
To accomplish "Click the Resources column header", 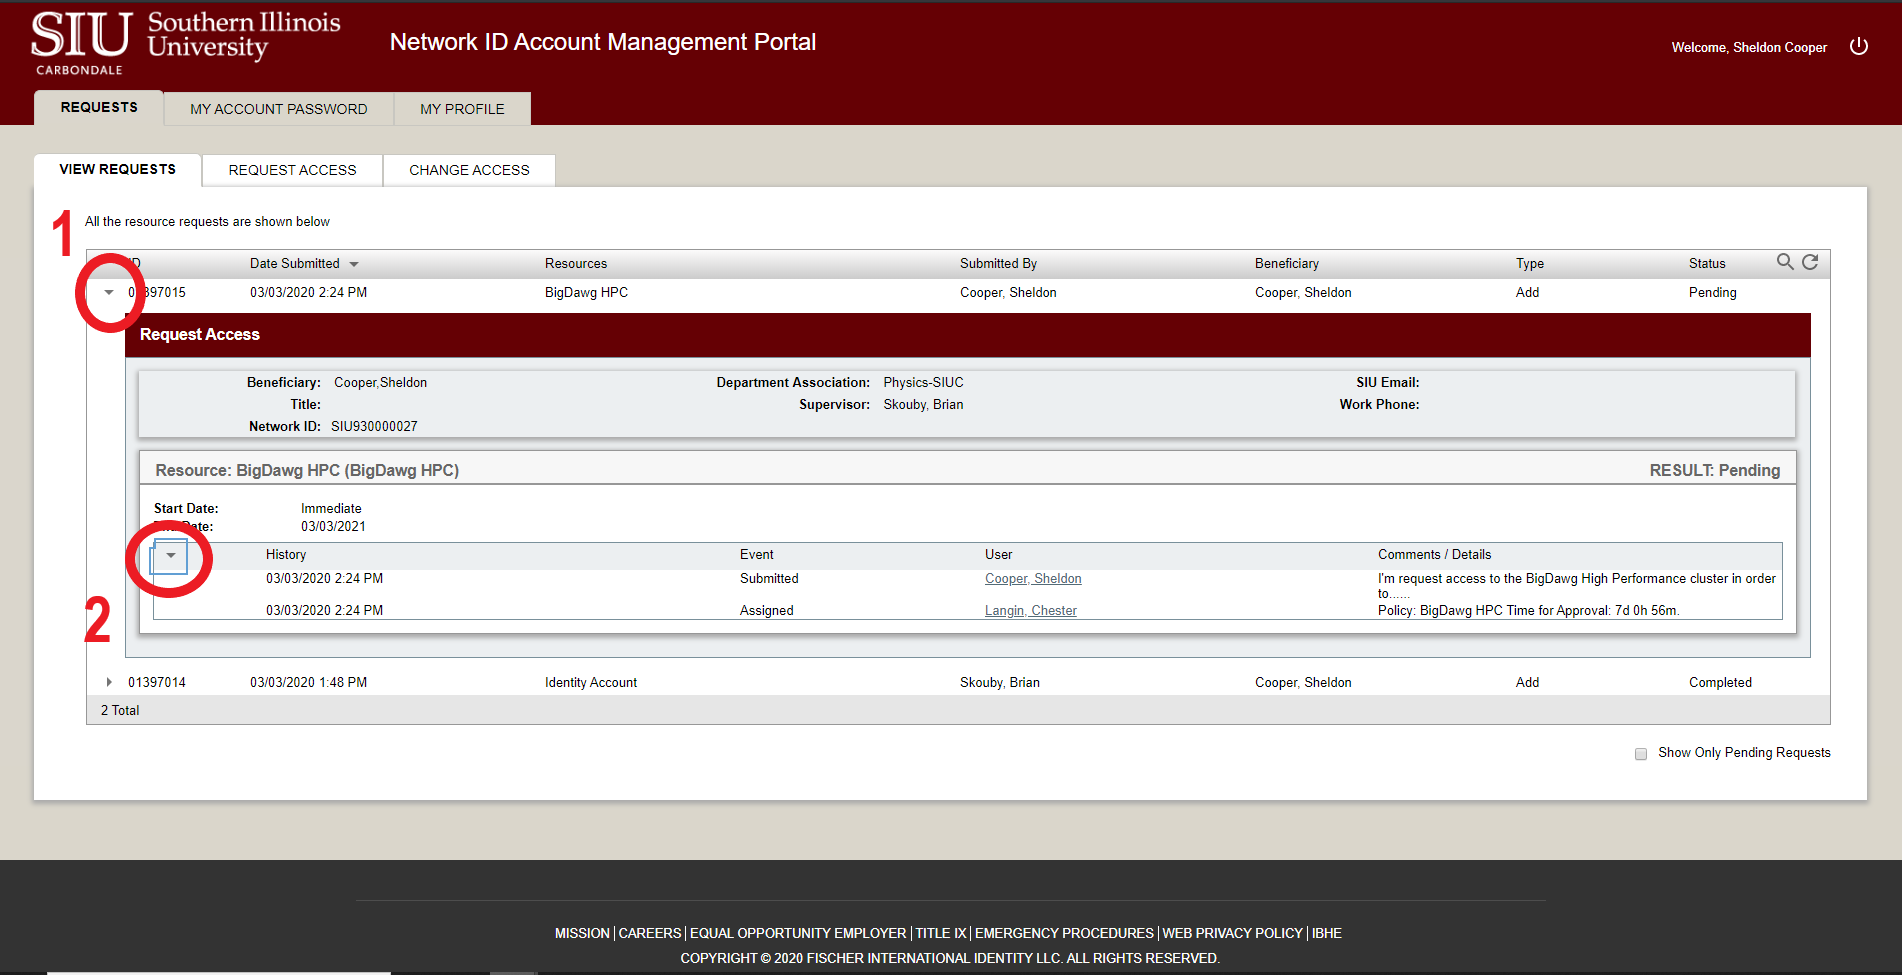I will [x=576, y=264].
